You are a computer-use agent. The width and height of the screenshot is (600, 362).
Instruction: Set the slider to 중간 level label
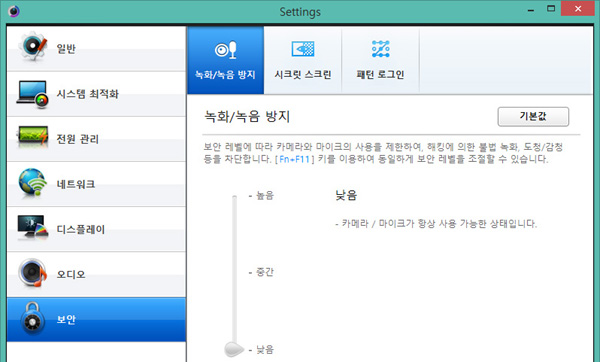point(265,272)
